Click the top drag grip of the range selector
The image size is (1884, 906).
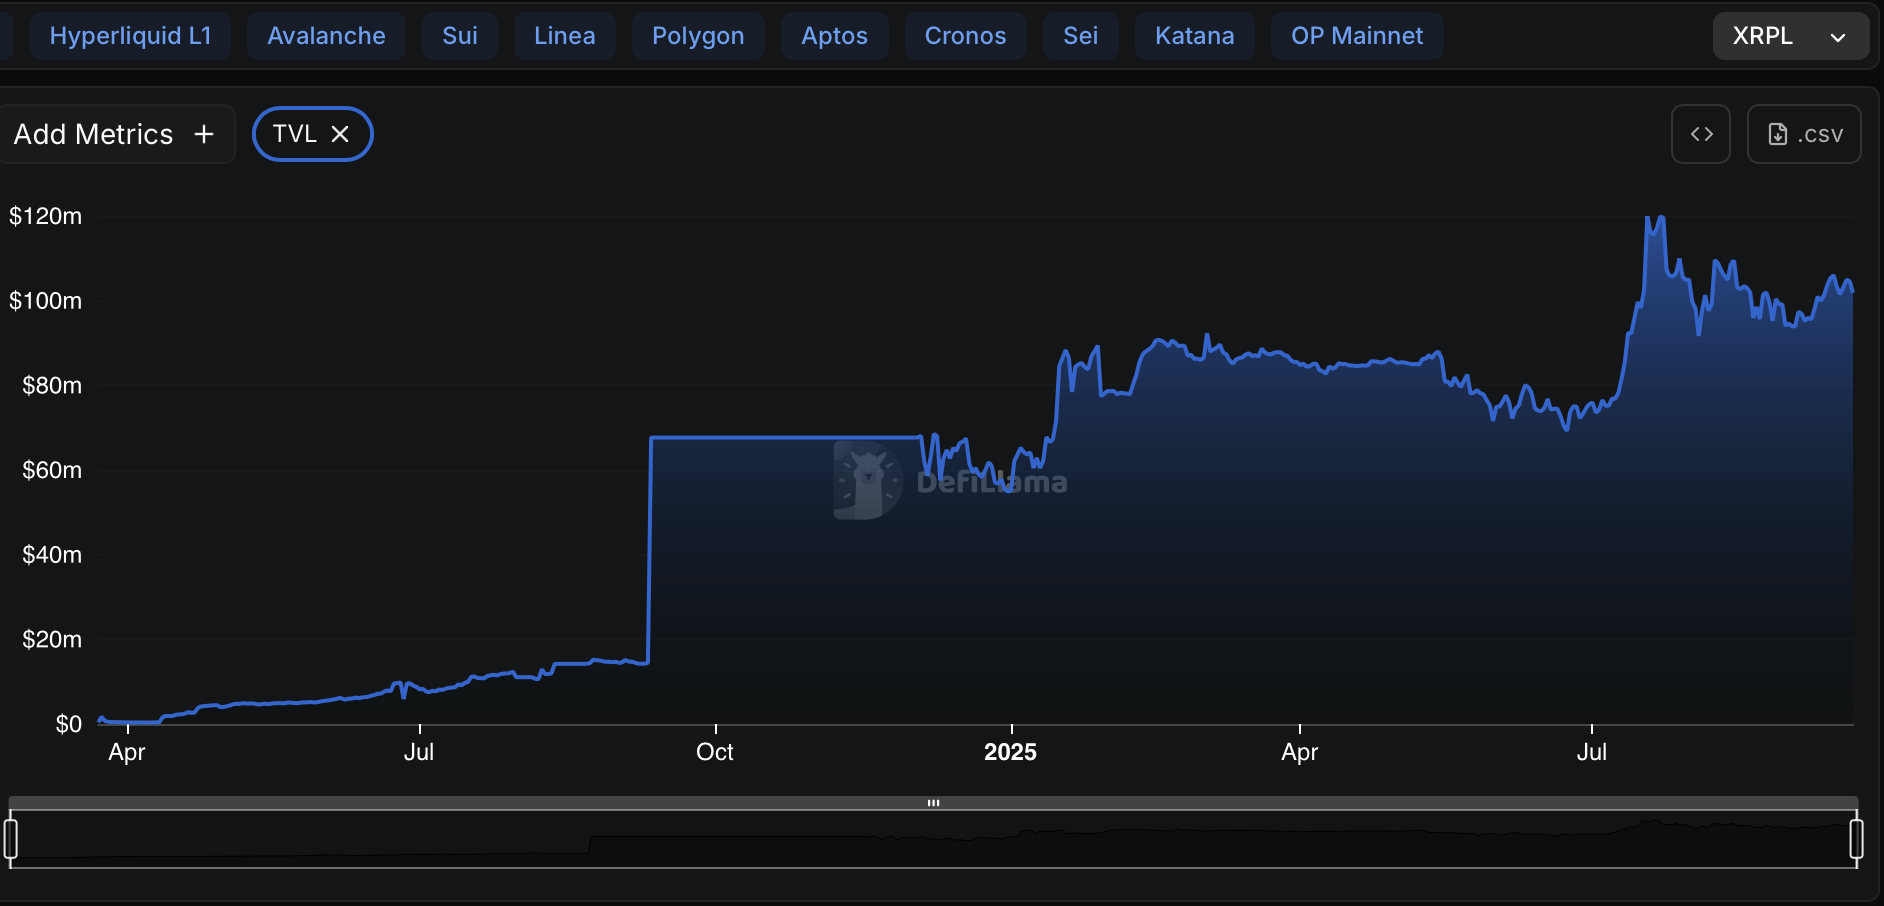click(x=933, y=803)
